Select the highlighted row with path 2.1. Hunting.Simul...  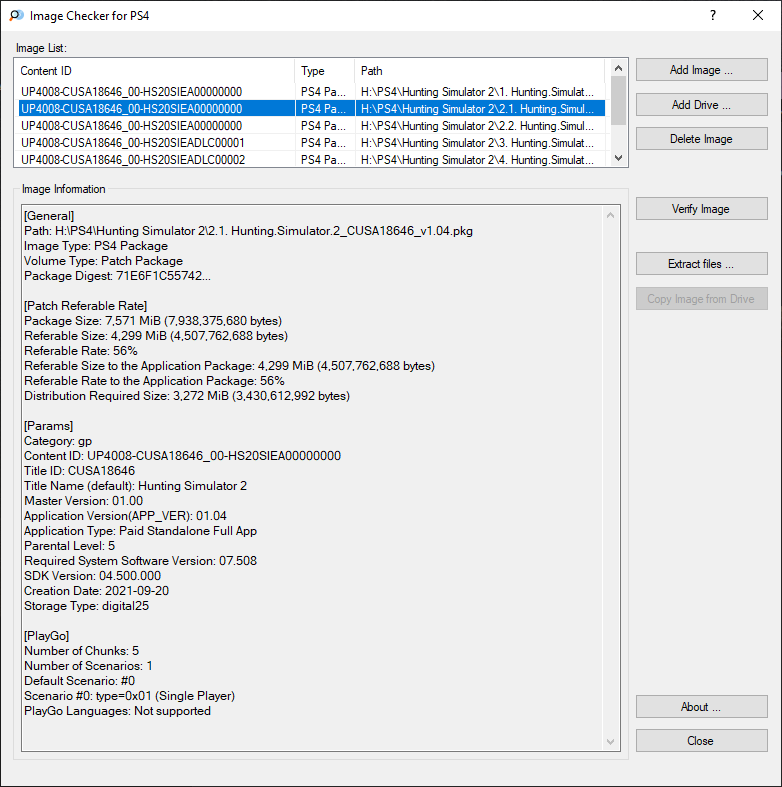[312, 108]
